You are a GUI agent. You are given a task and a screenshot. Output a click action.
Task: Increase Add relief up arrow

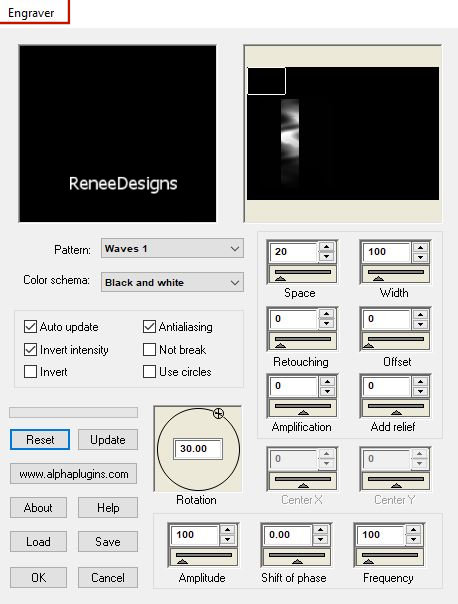[420, 381]
